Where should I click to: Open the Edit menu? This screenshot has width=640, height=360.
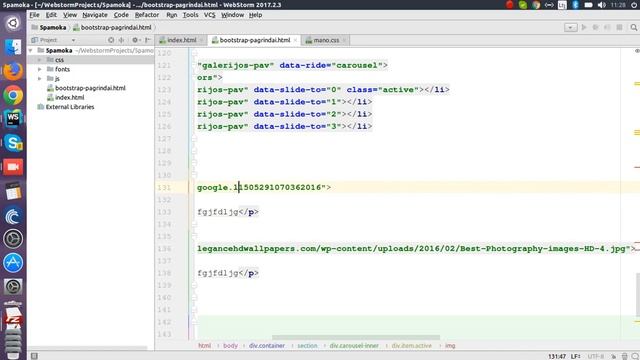point(51,15)
